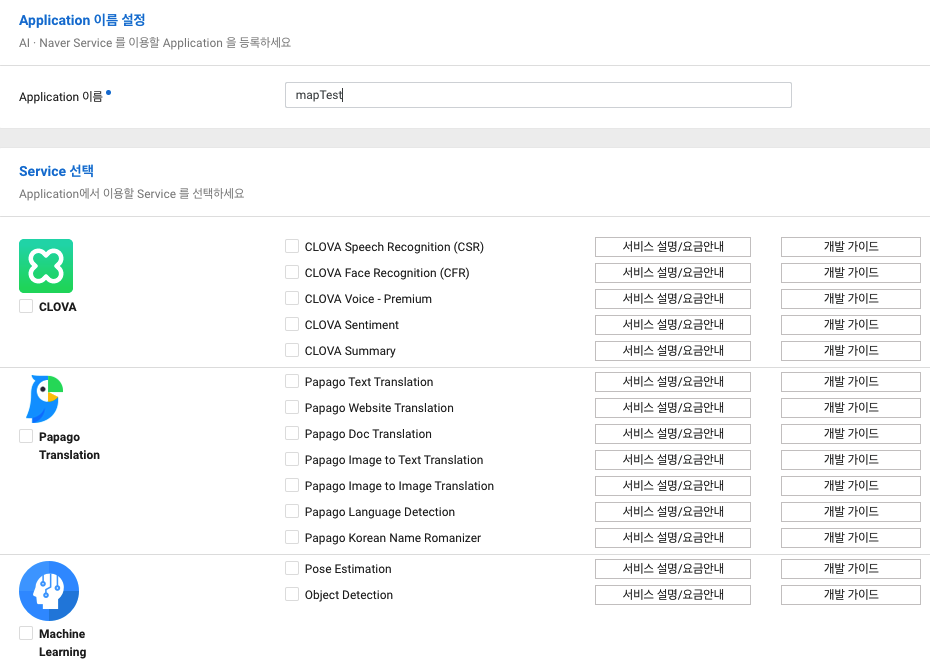Select the Pose Estimation checkbox

(x=292, y=568)
